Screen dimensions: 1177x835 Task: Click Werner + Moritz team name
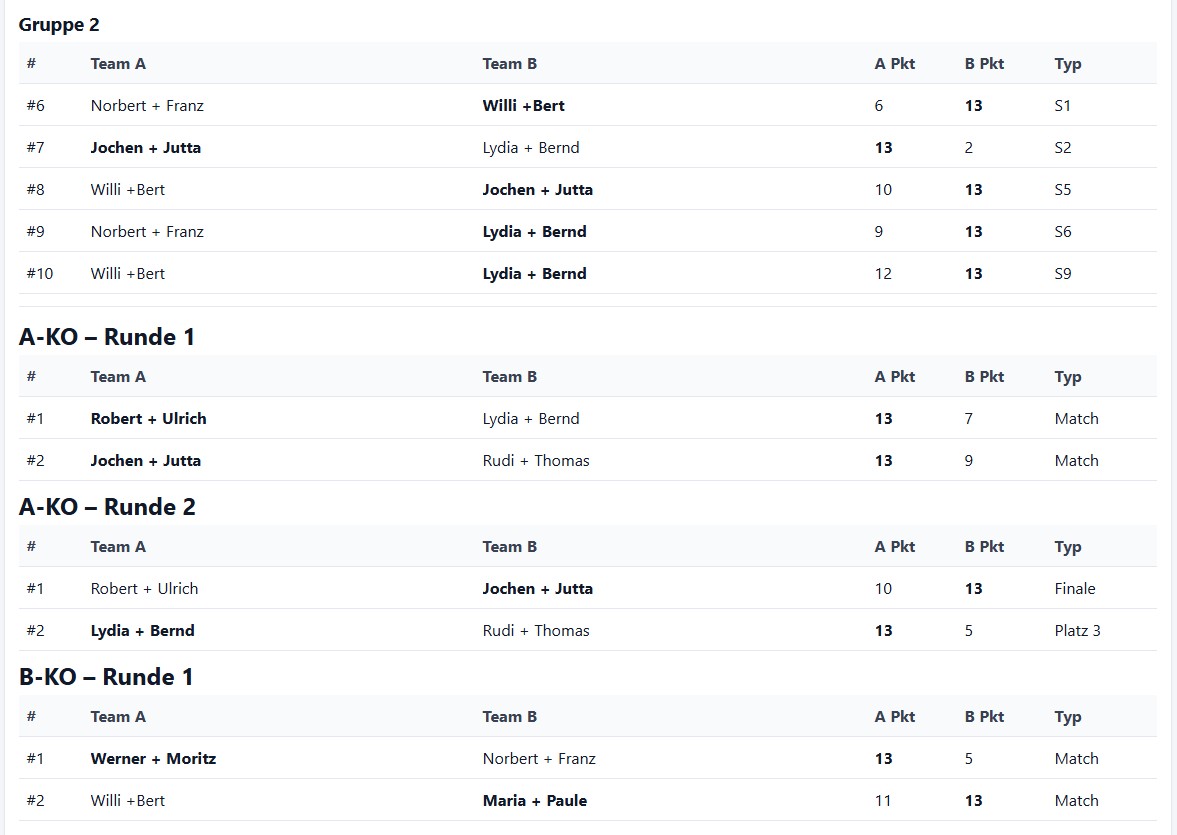point(153,759)
